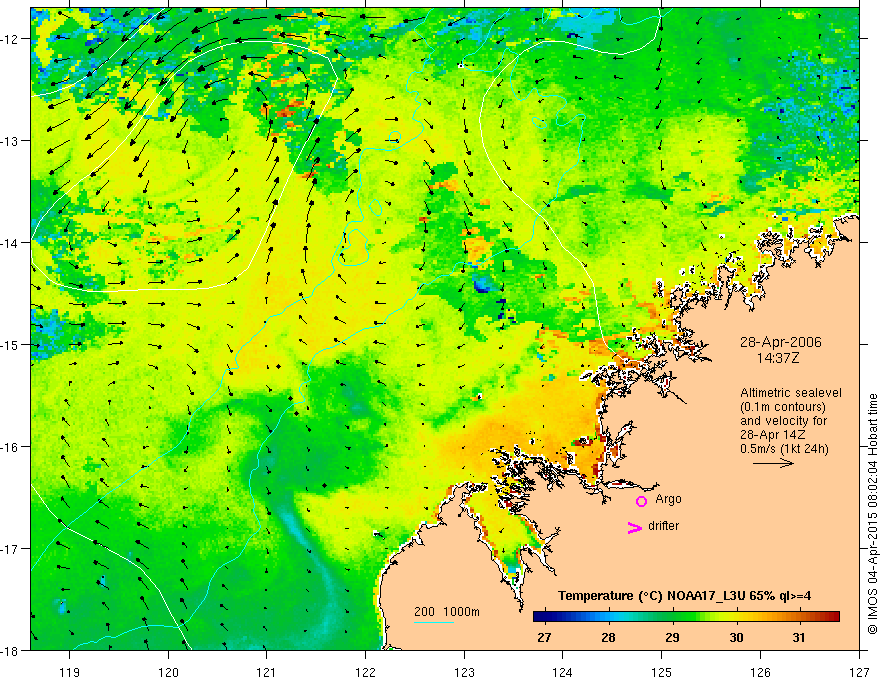Click the 'Argo' legend label

[668, 499]
